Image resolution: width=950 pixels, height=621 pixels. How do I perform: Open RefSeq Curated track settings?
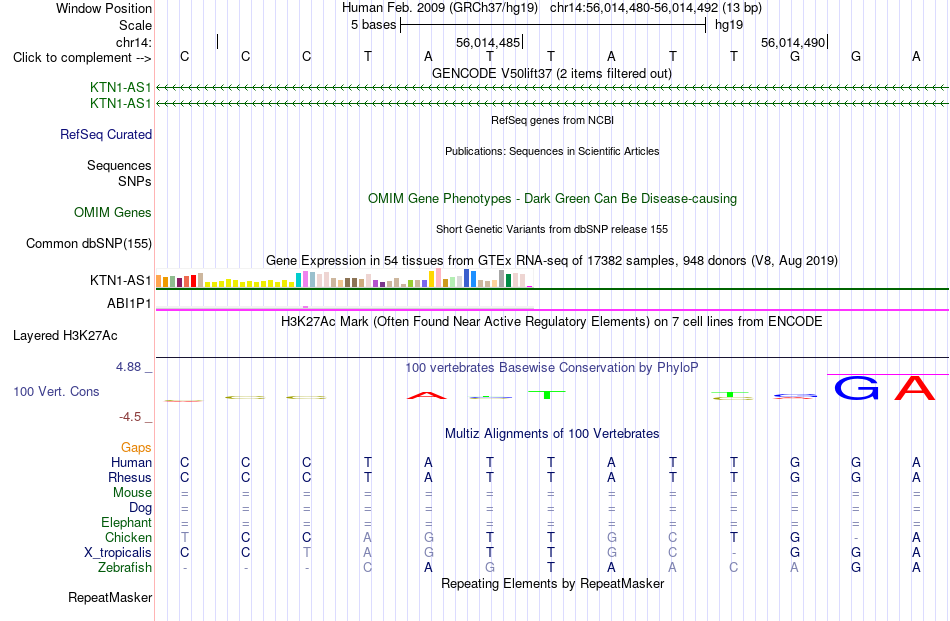point(105,134)
